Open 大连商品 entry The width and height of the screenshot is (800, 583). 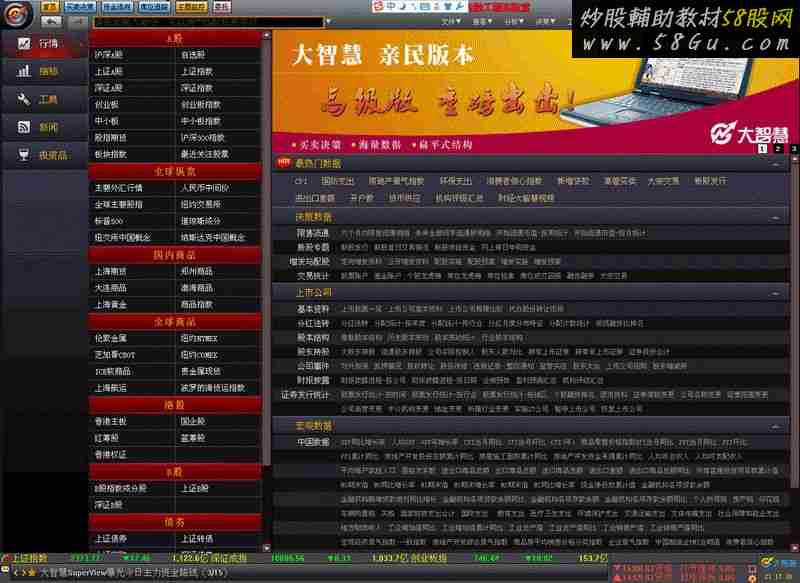(110, 288)
